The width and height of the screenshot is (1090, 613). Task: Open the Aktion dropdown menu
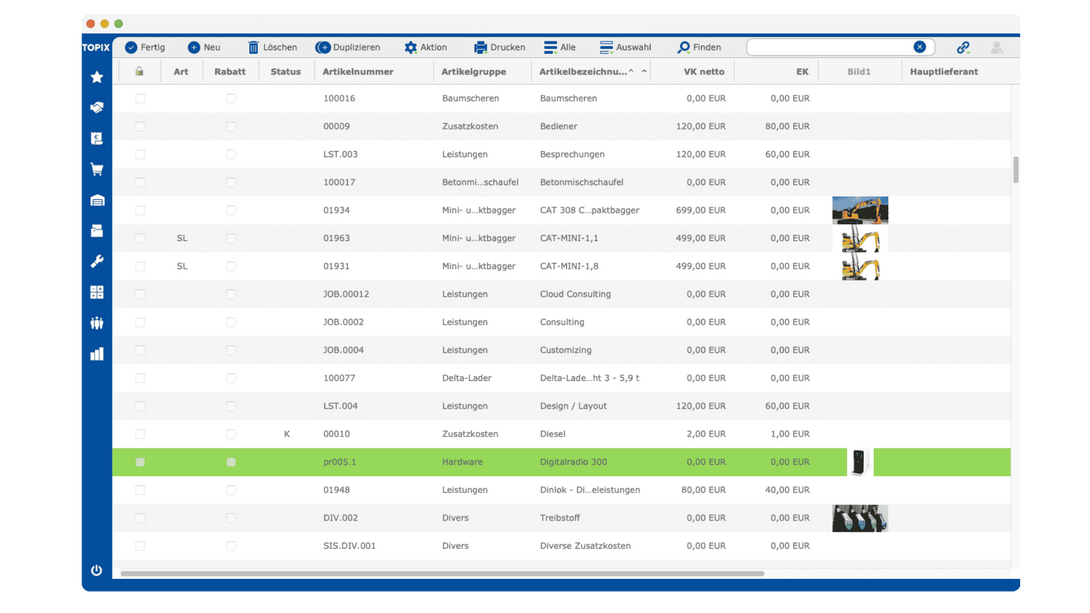pos(425,47)
